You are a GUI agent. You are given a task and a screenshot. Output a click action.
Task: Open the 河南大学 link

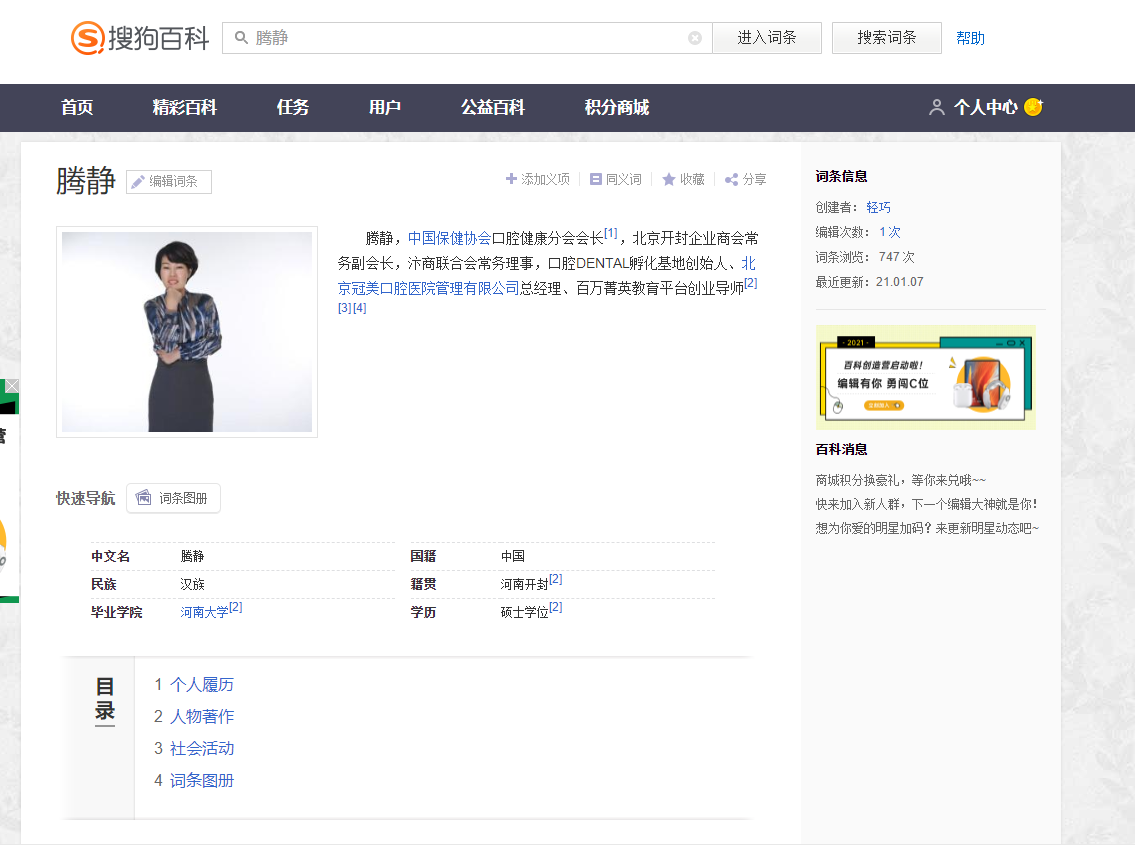pos(204,612)
